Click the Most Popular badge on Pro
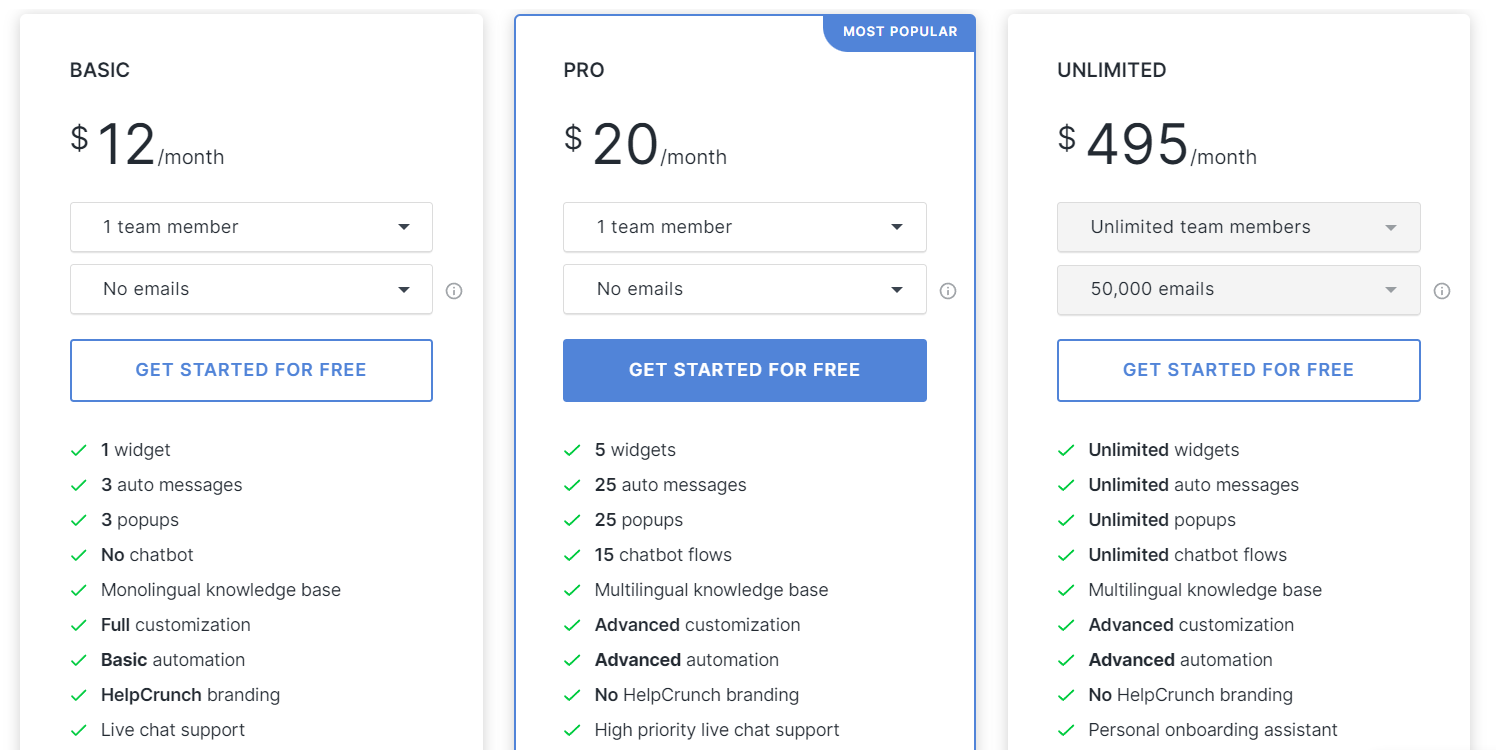This screenshot has width=1496, height=750. pyautogui.click(x=899, y=32)
